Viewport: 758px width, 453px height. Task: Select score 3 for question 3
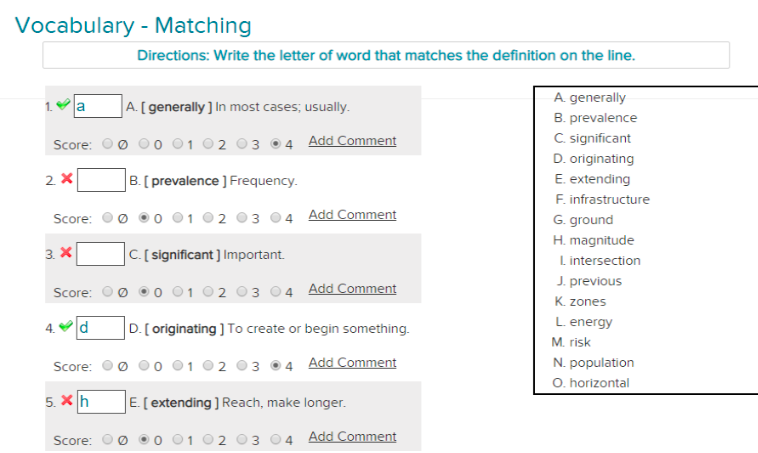pyautogui.click(x=242, y=291)
